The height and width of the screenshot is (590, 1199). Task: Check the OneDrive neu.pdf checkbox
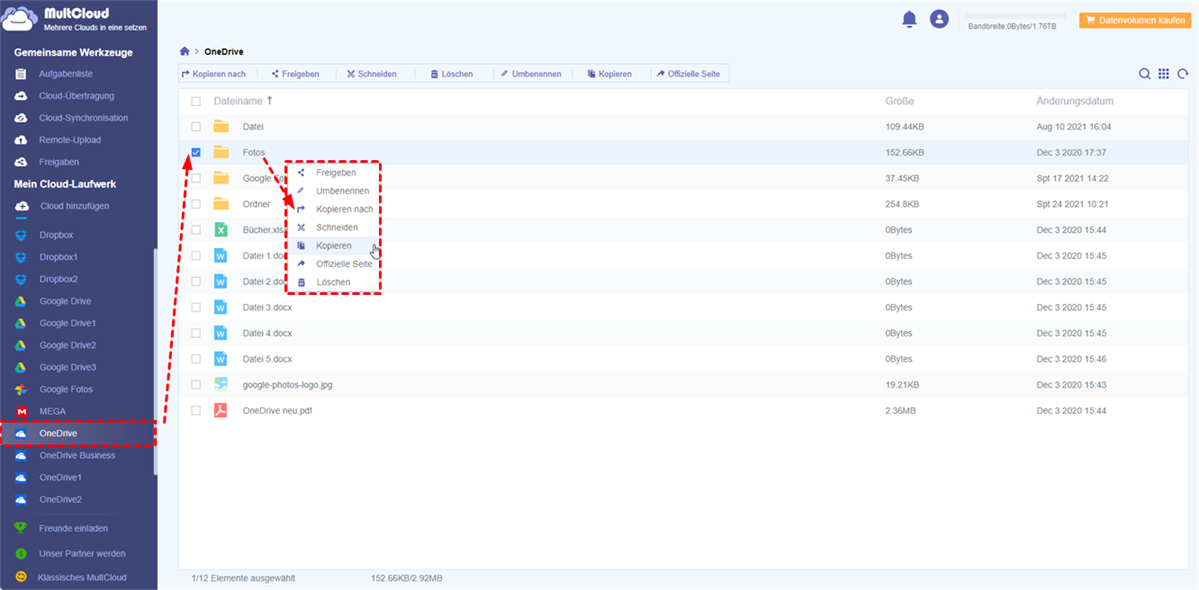pyautogui.click(x=197, y=410)
